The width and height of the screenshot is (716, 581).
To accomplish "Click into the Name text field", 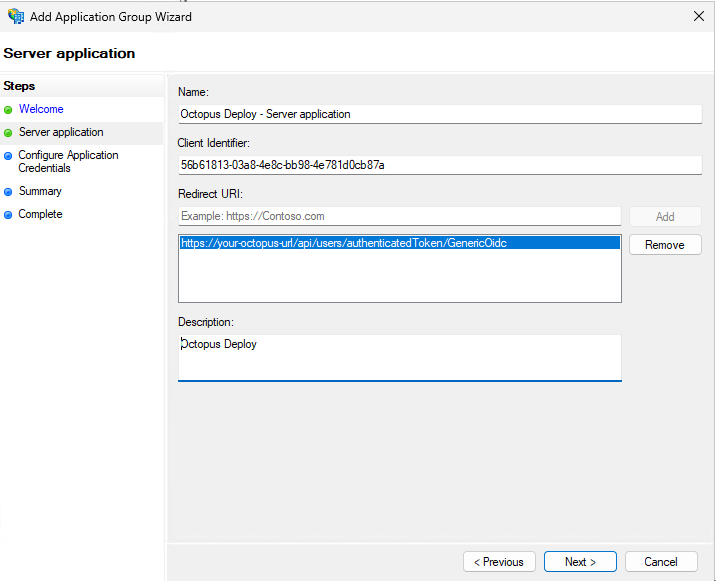I will click(x=440, y=114).
